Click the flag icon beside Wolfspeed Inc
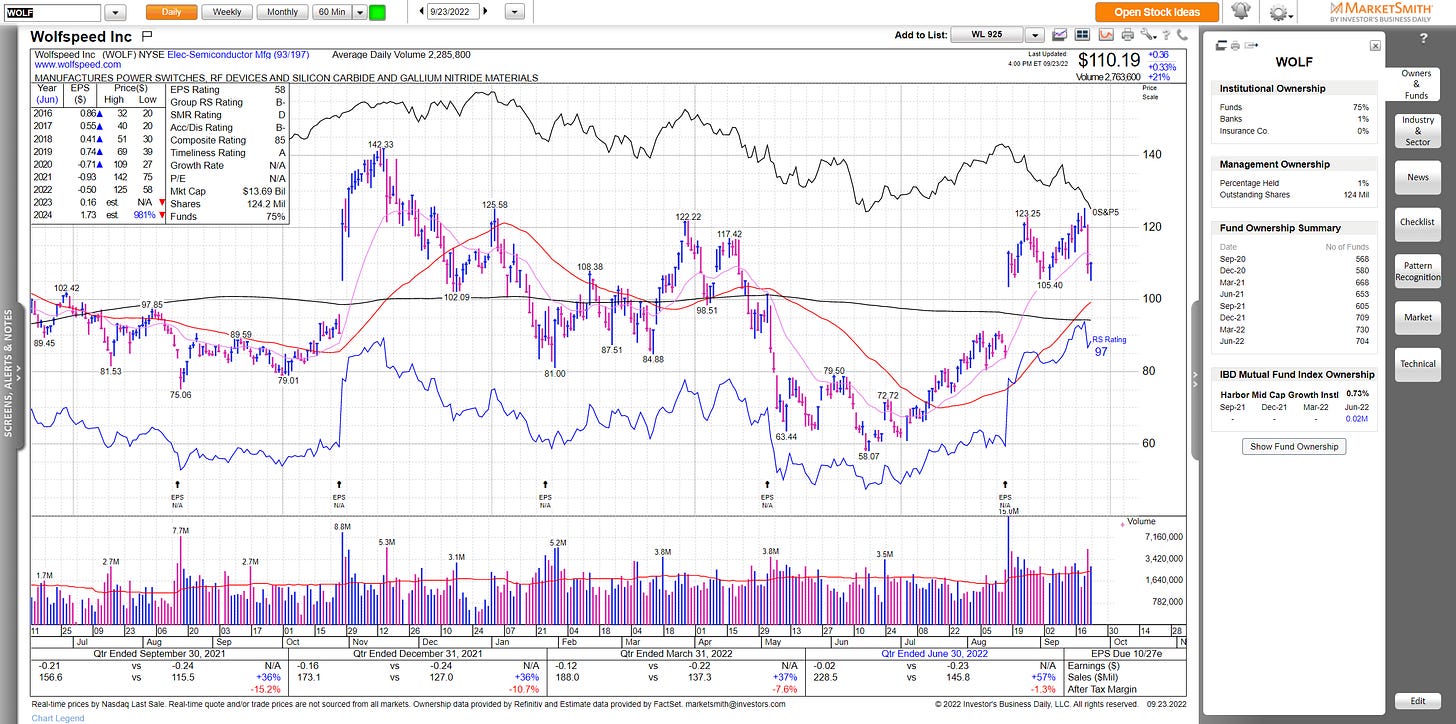 point(147,35)
